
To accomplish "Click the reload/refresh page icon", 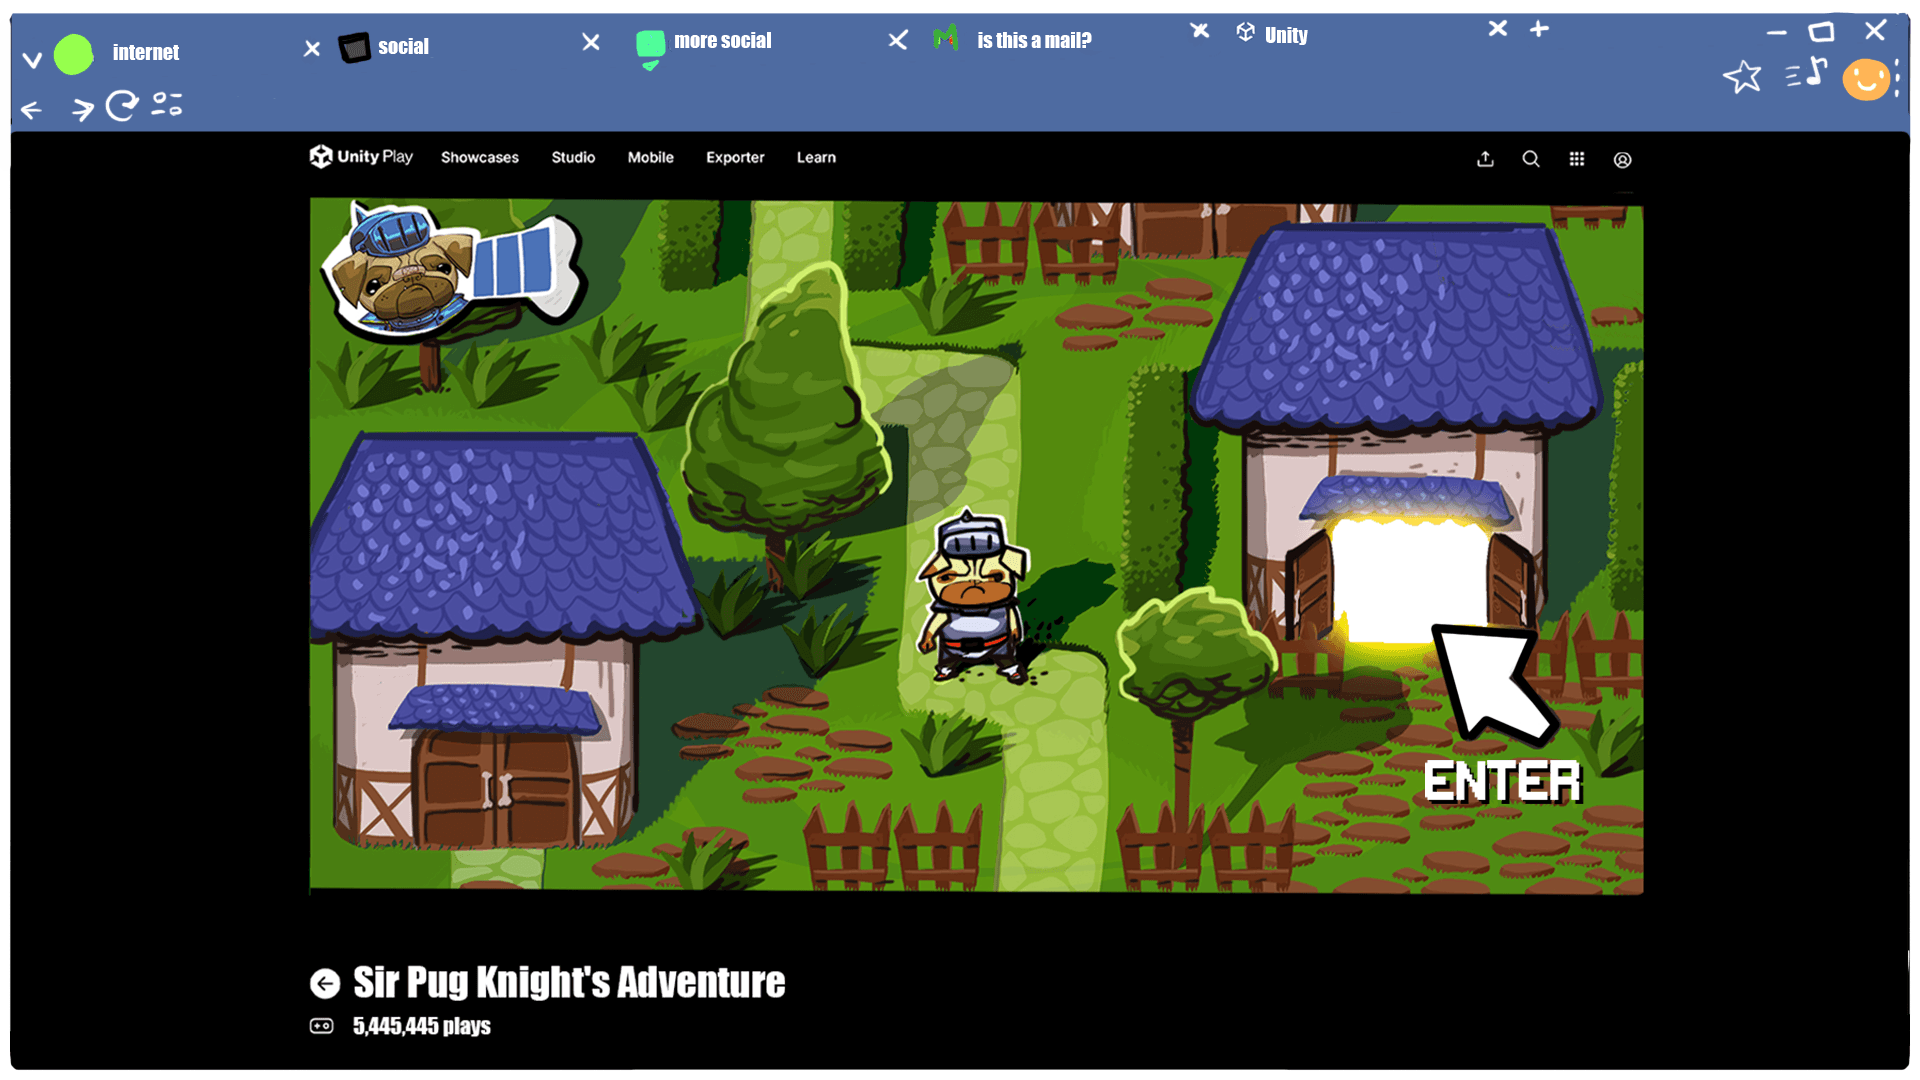I will click(x=123, y=105).
